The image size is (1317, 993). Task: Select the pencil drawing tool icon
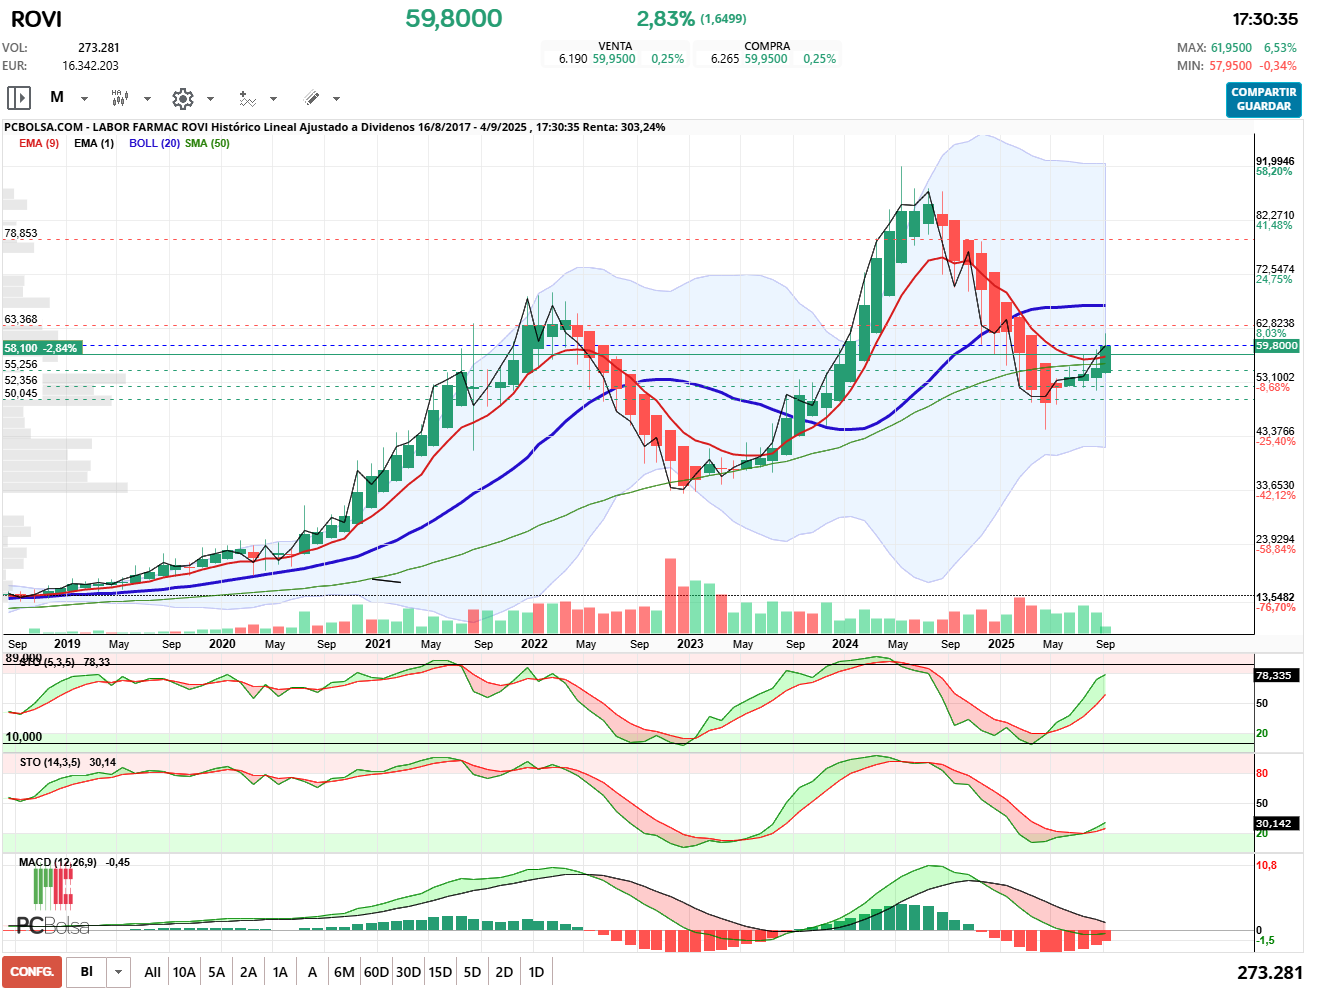coord(311,98)
